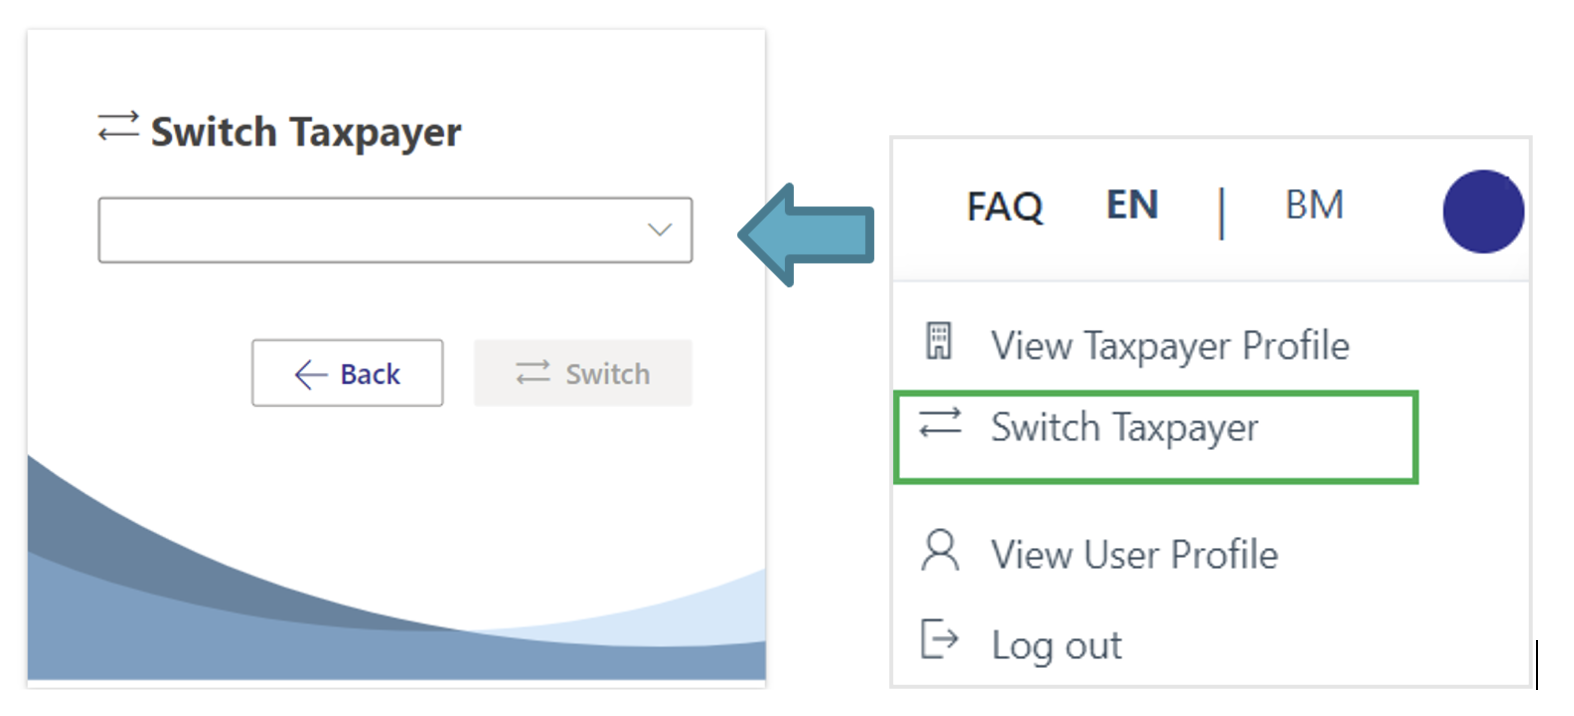Click the swap arrows icon in Switch button
This screenshot has height=716, width=1574.
coord(533,373)
